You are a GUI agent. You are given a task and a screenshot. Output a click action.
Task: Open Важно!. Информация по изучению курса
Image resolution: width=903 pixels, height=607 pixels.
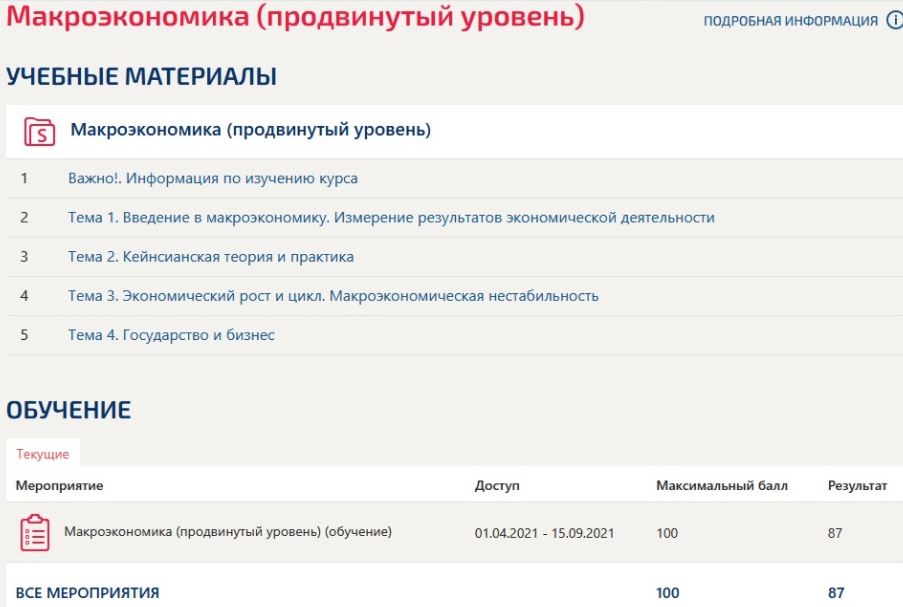(x=213, y=178)
